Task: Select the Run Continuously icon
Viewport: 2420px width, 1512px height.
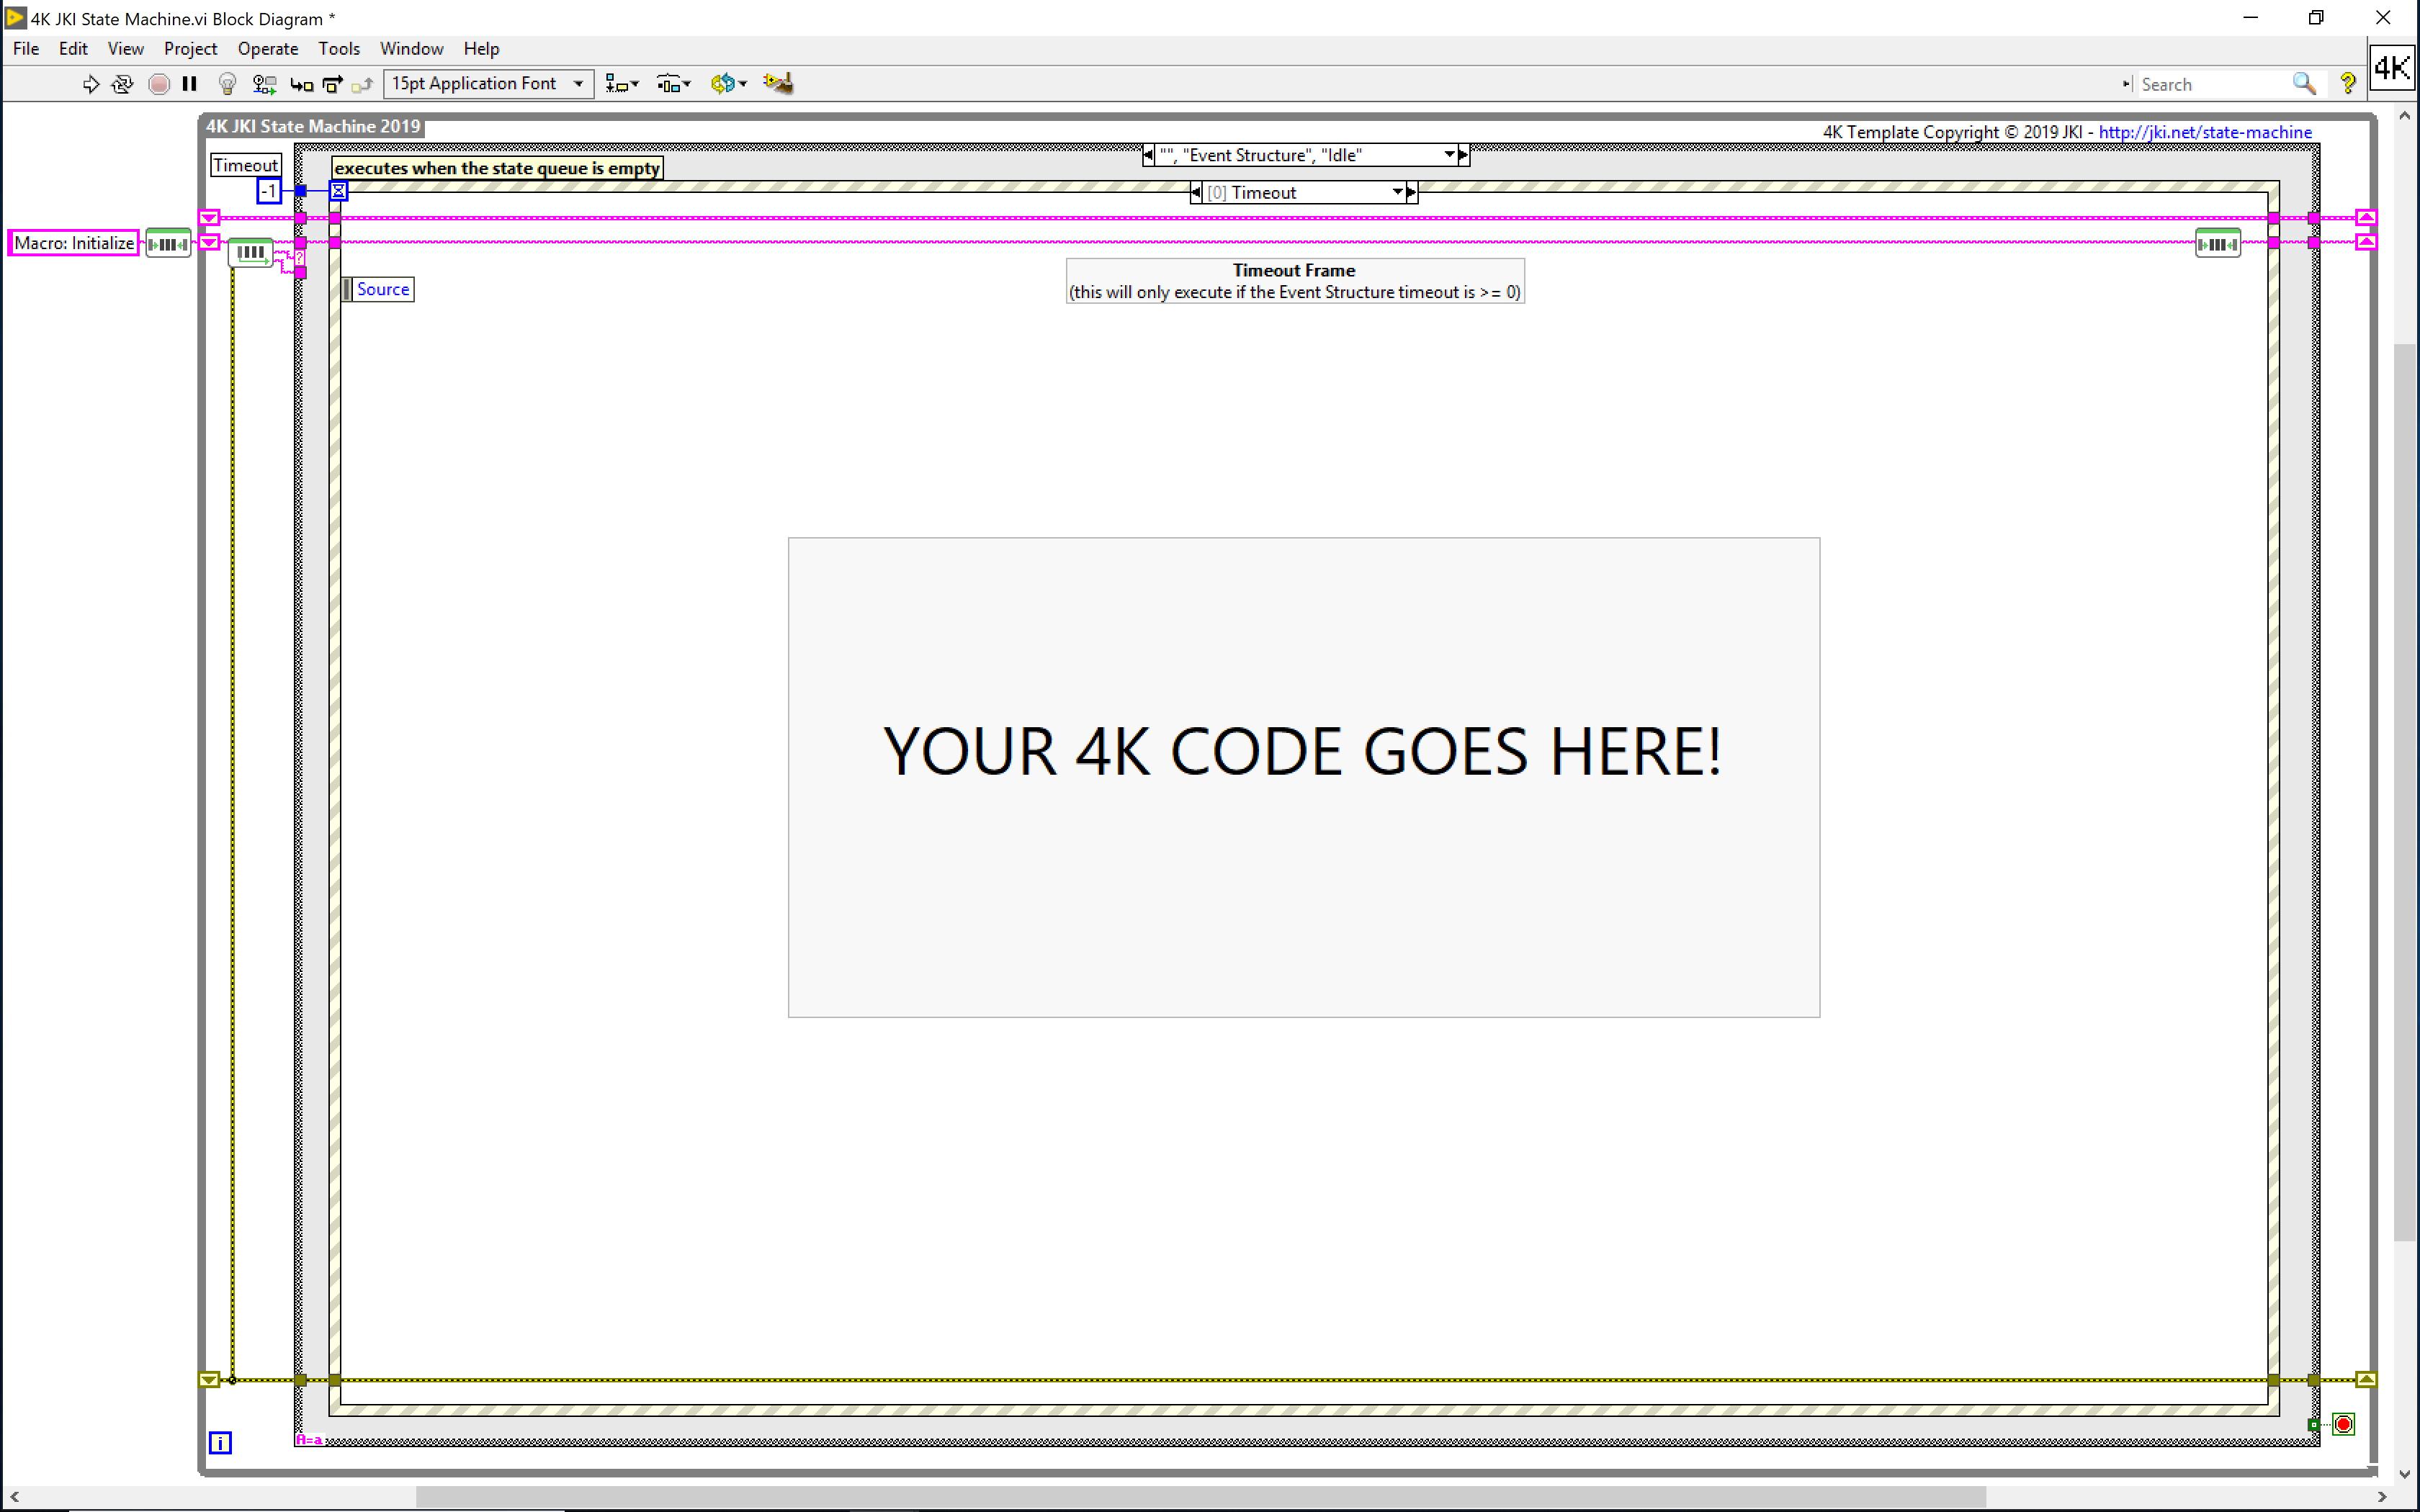Action: [x=121, y=84]
